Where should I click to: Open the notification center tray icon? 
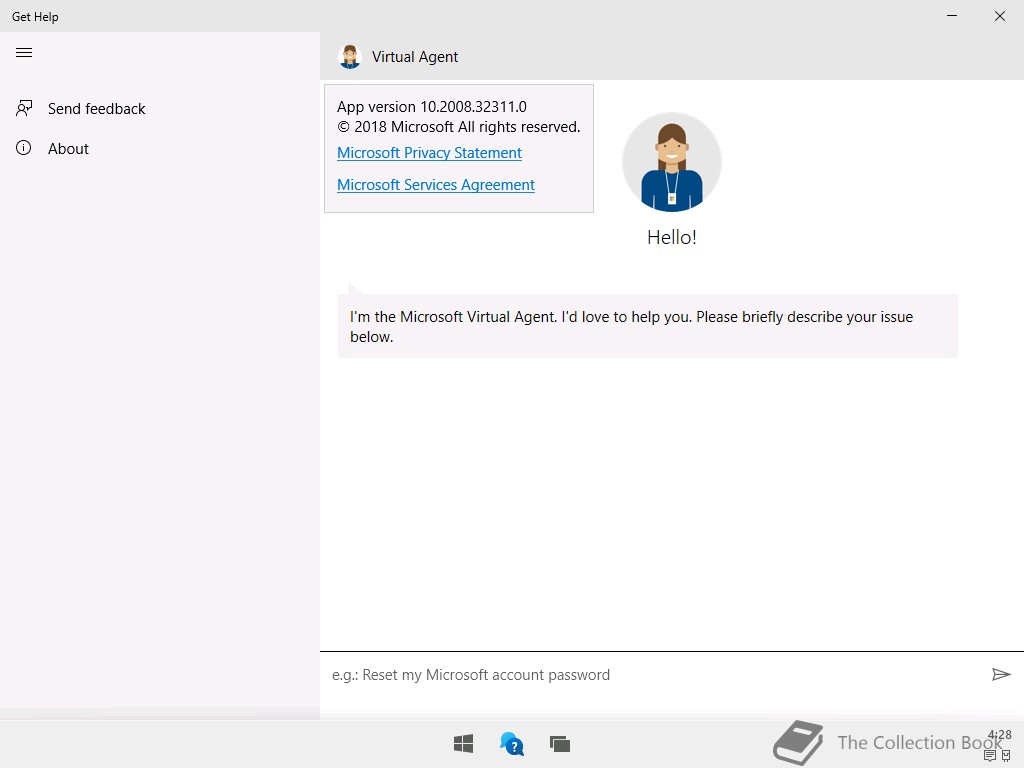990,756
